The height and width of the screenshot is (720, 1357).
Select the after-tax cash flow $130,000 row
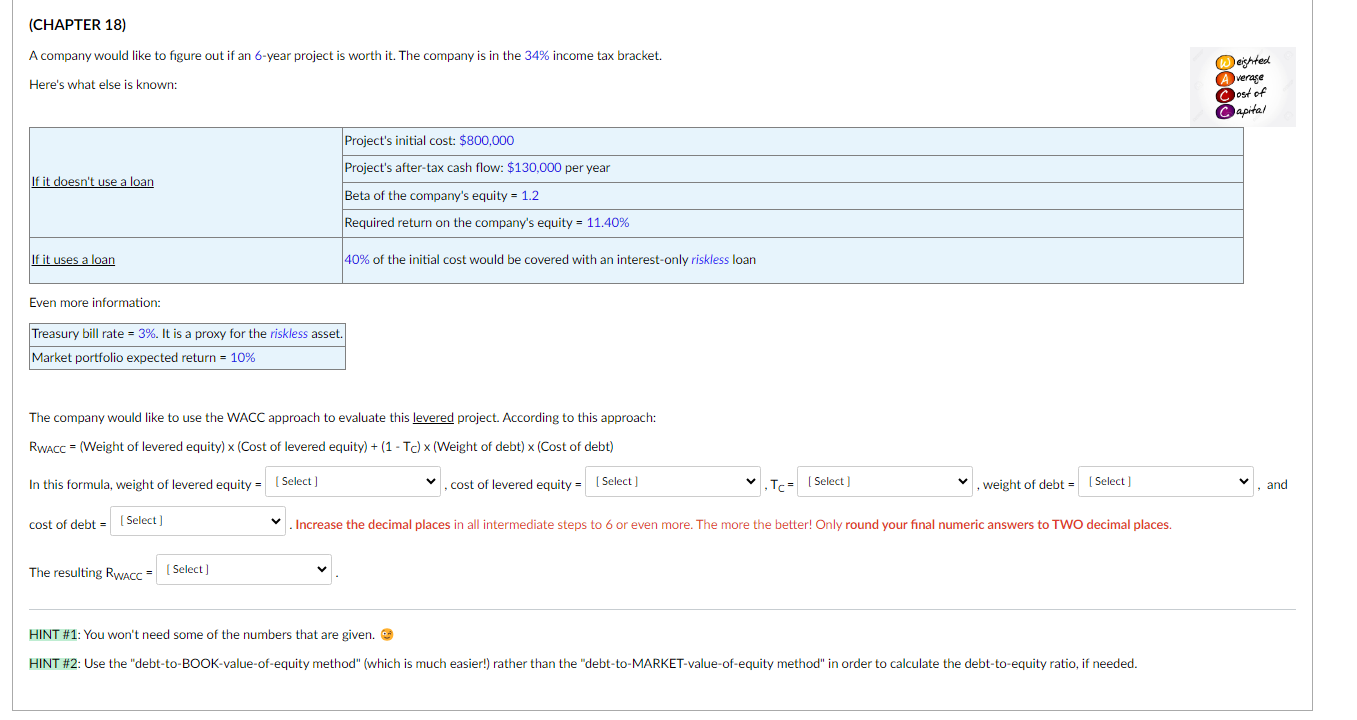point(792,168)
